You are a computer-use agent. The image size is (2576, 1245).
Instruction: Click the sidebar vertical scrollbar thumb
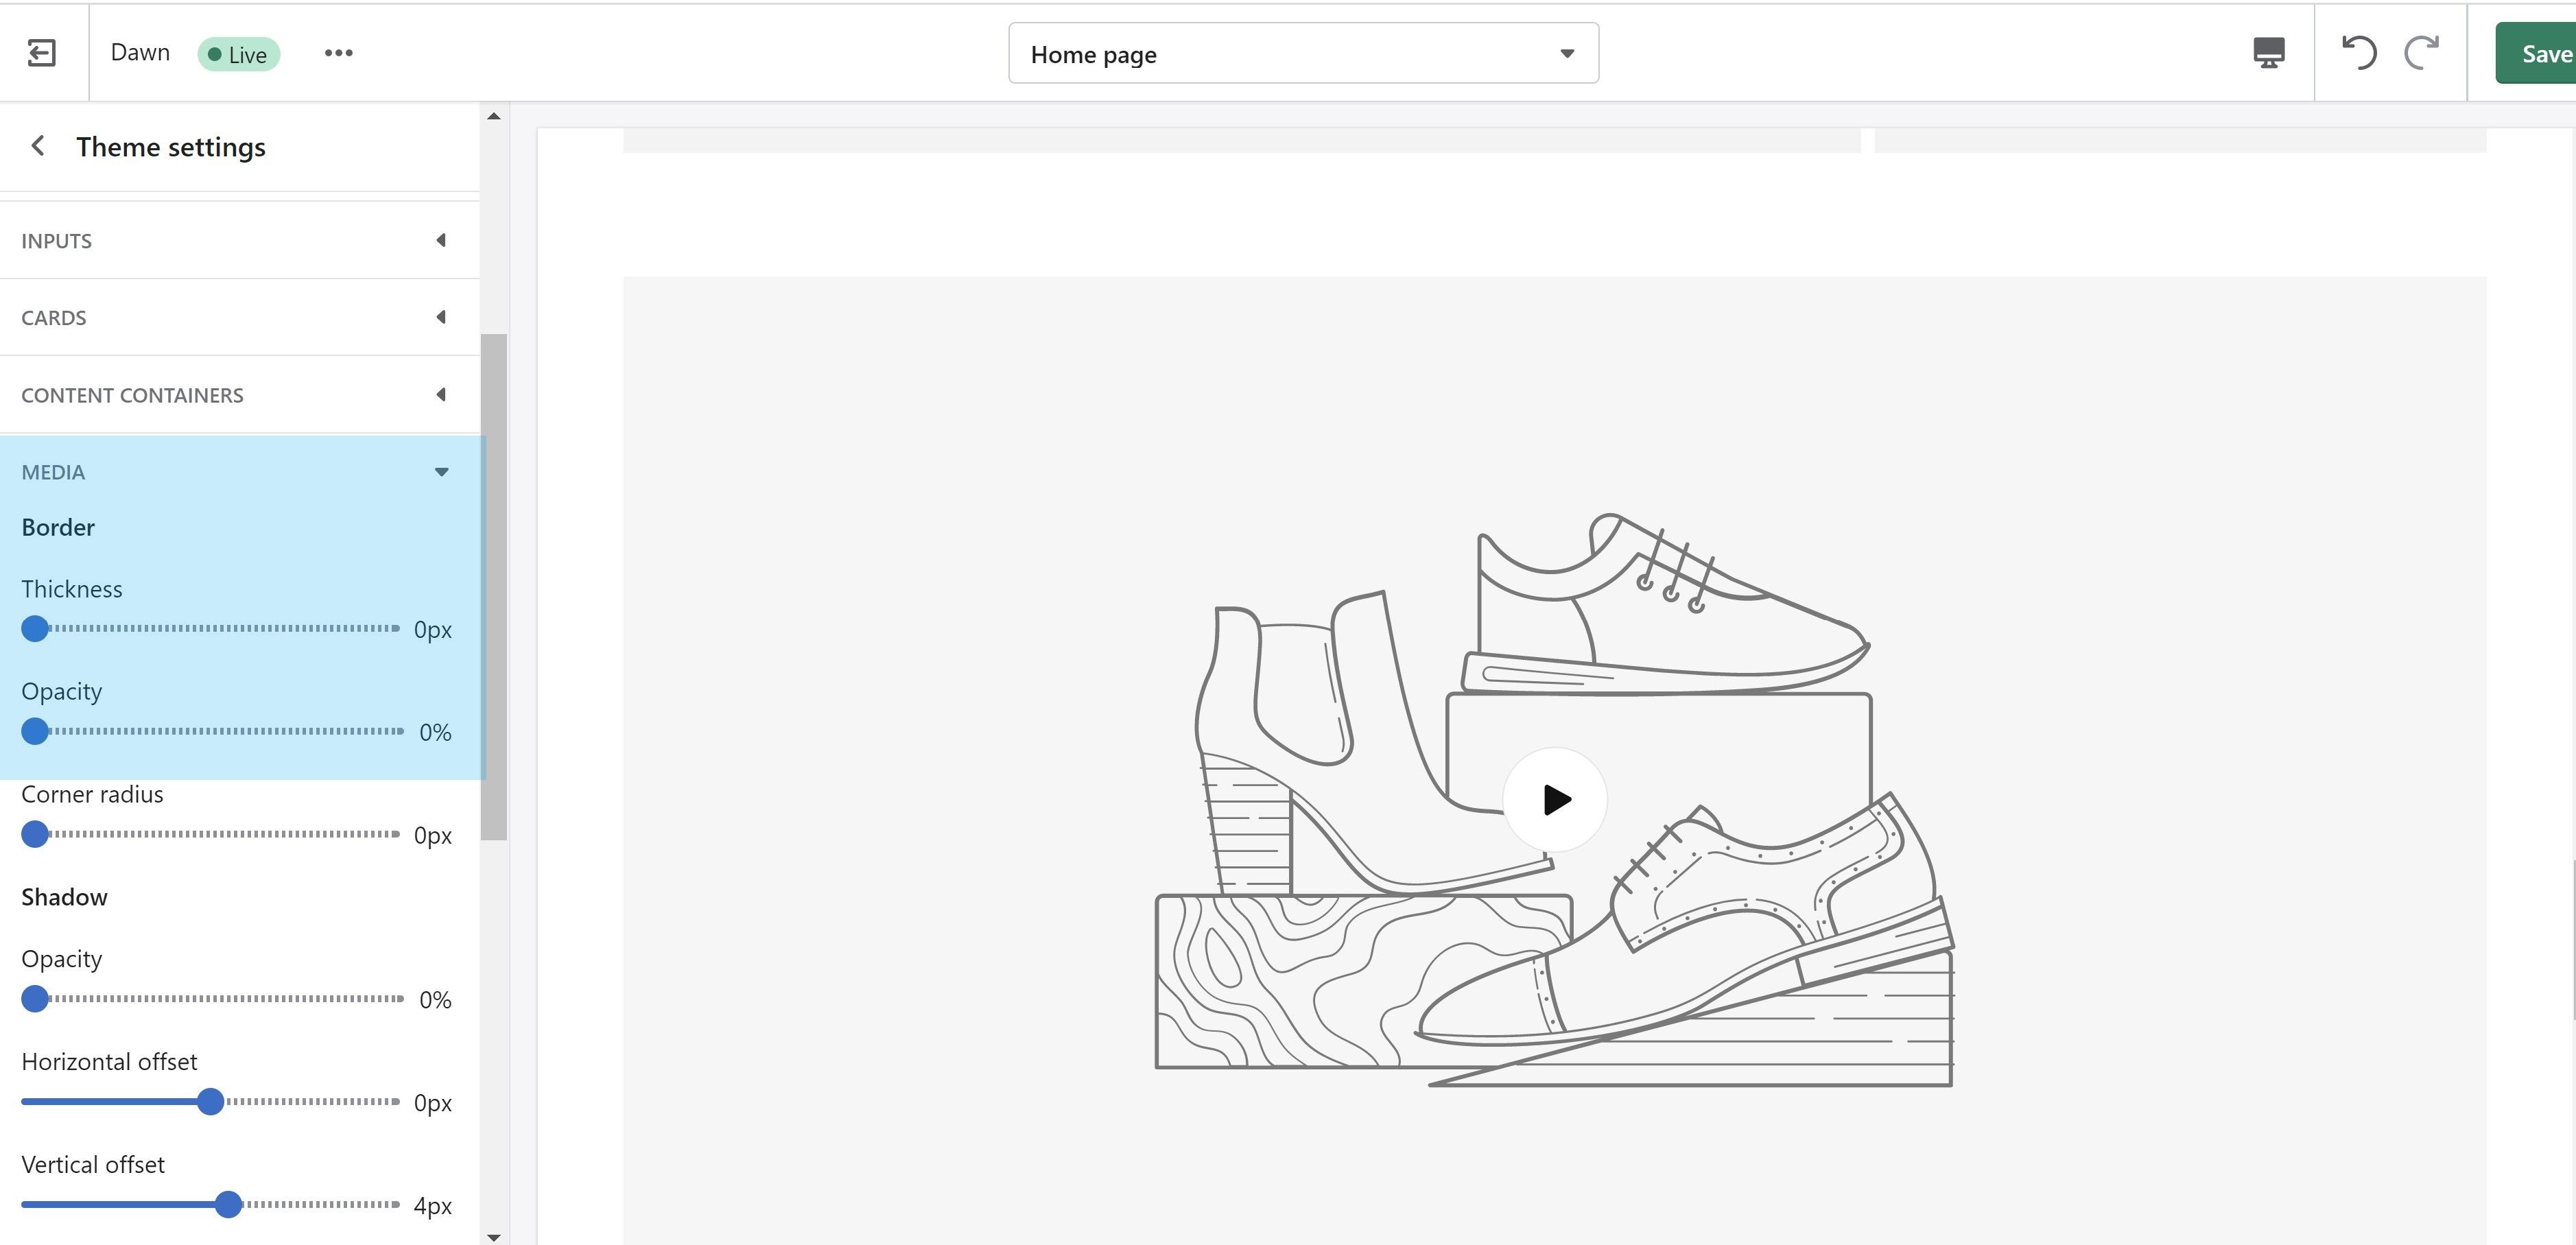click(x=493, y=586)
